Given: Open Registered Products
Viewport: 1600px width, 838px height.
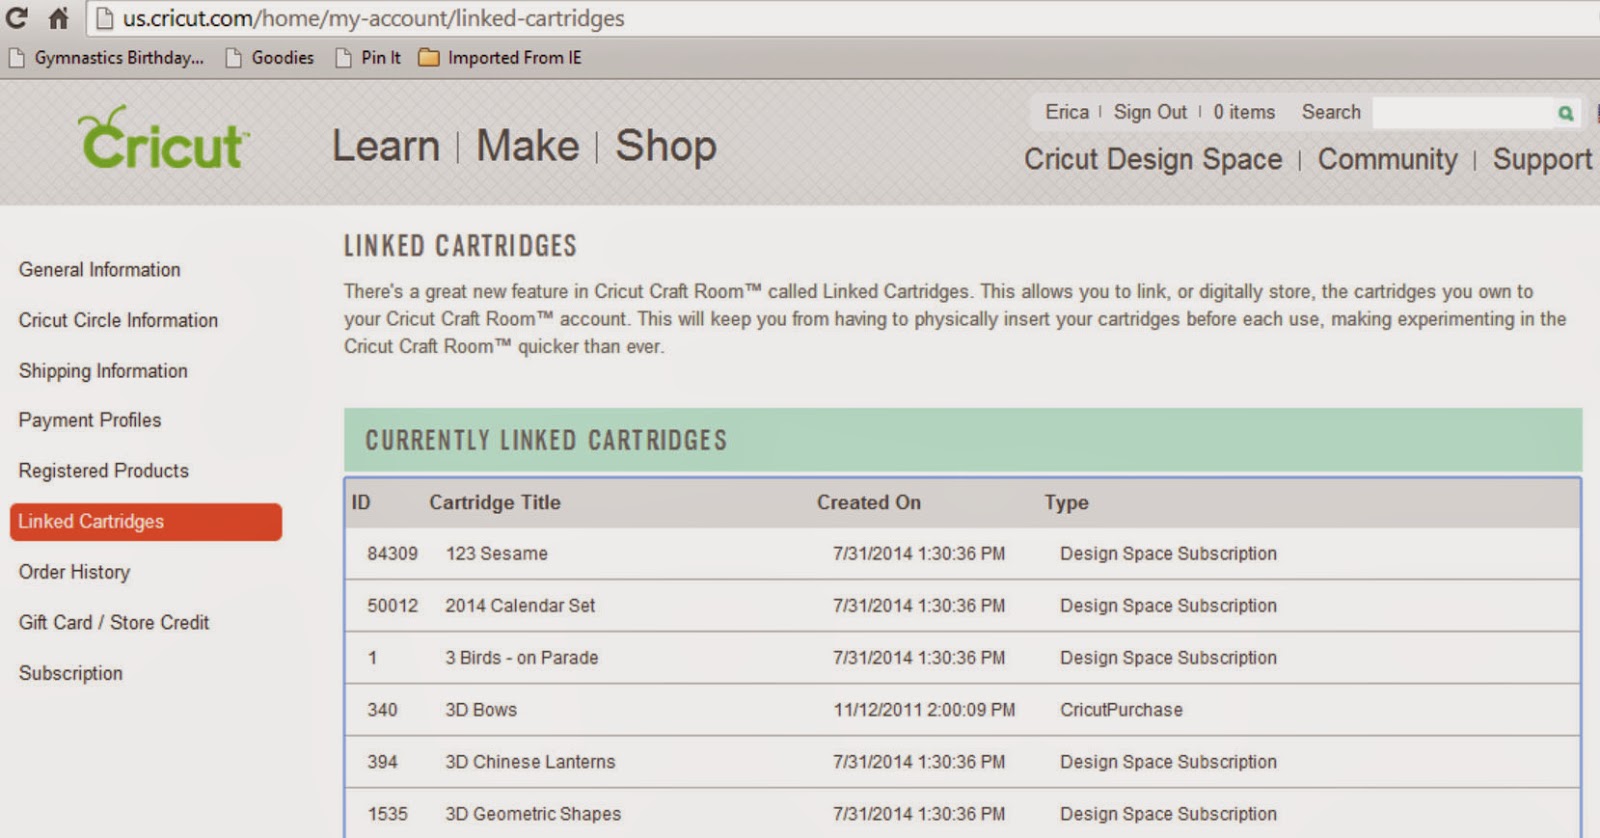Looking at the screenshot, I should point(103,471).
